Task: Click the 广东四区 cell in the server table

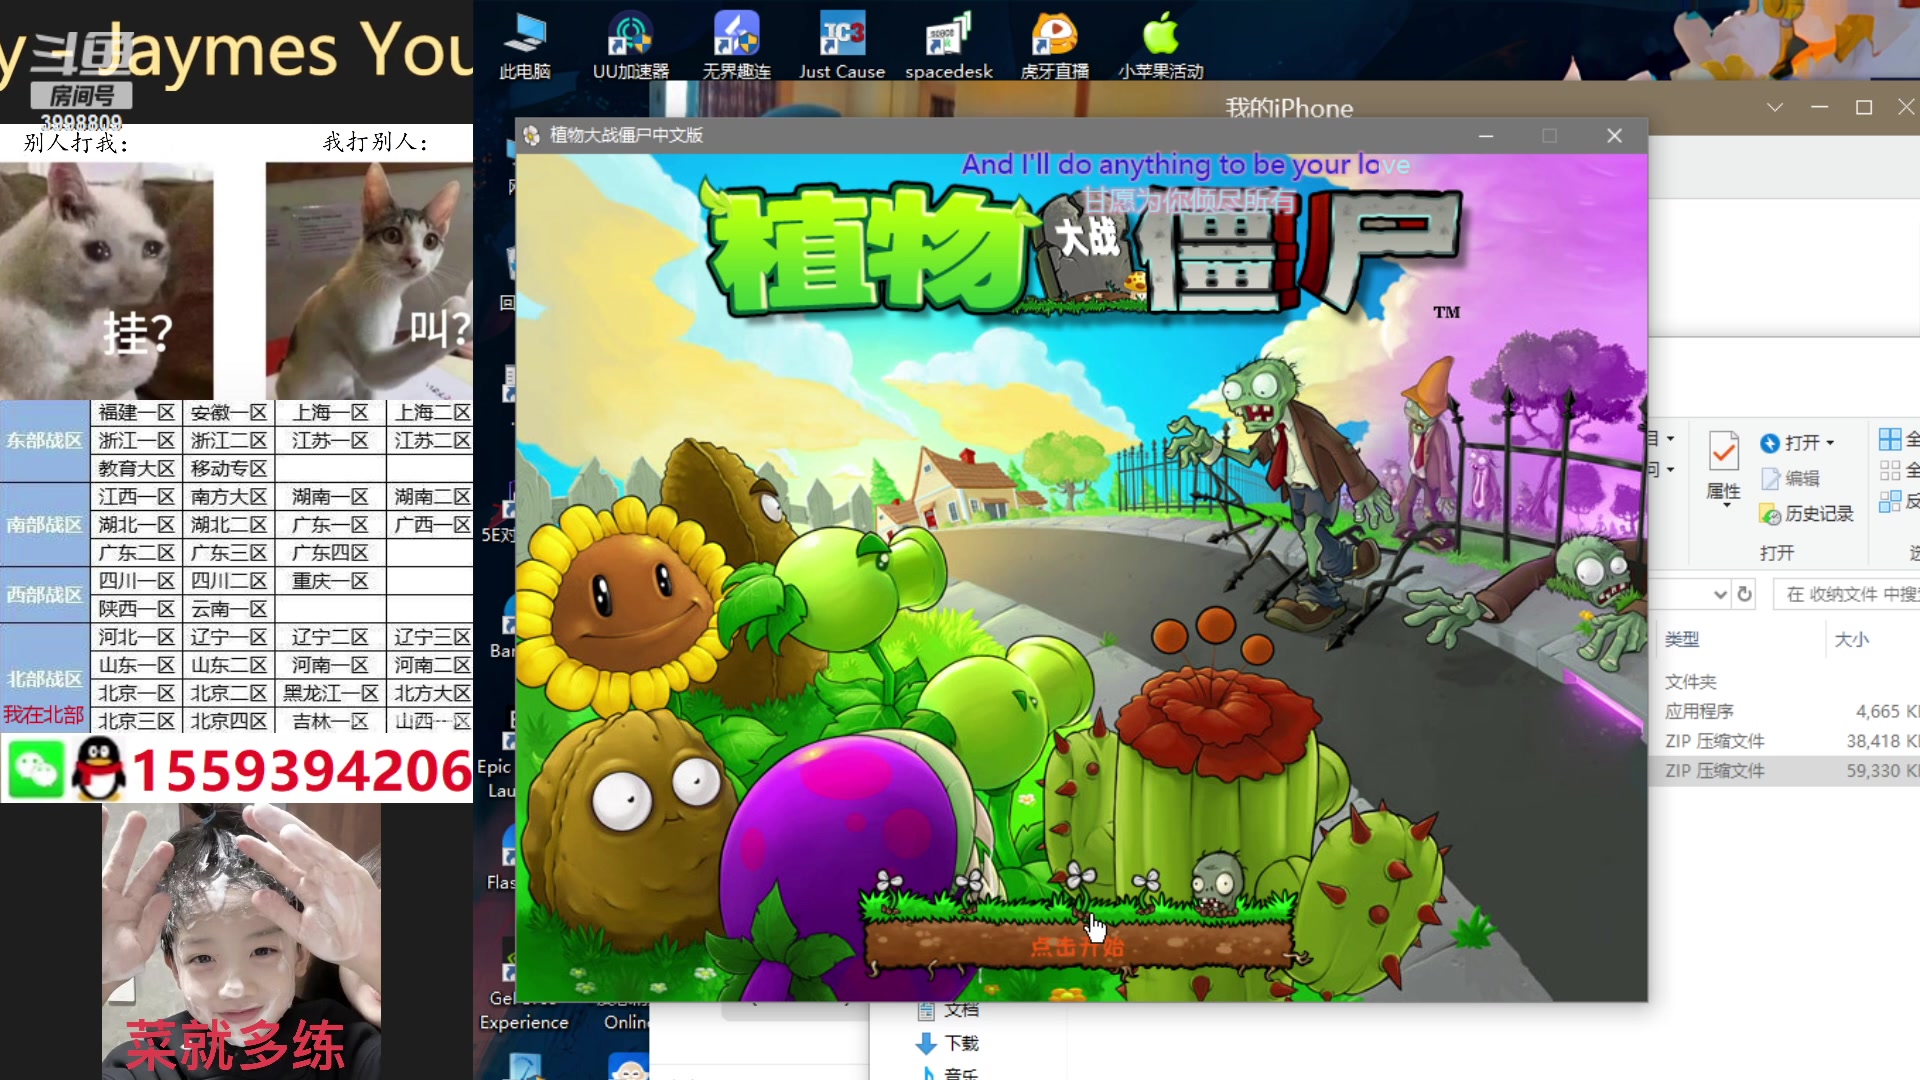Action: click(x=330, y=552)
